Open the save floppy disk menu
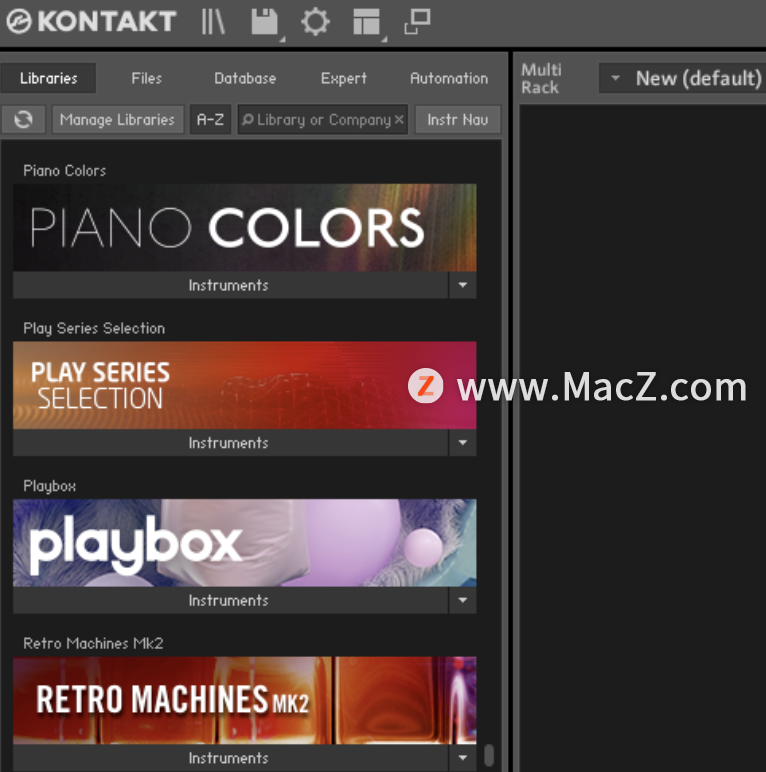 265,22
